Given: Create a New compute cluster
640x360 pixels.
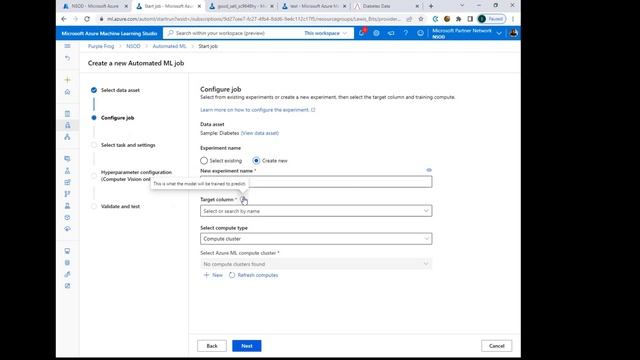Looking at the screenshot, I should (x=213, y=275).
